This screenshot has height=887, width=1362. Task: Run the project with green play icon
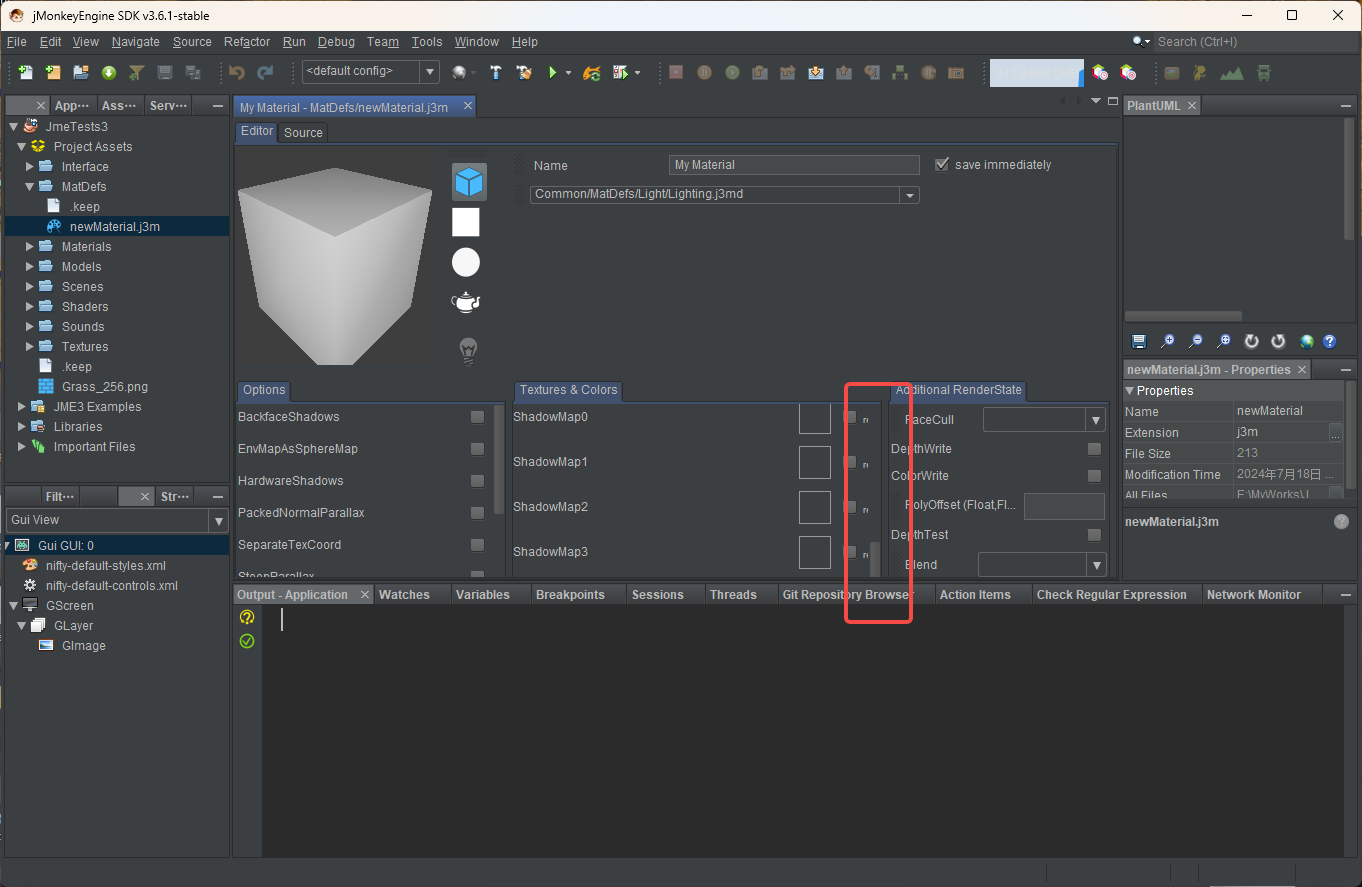point(551,72)
